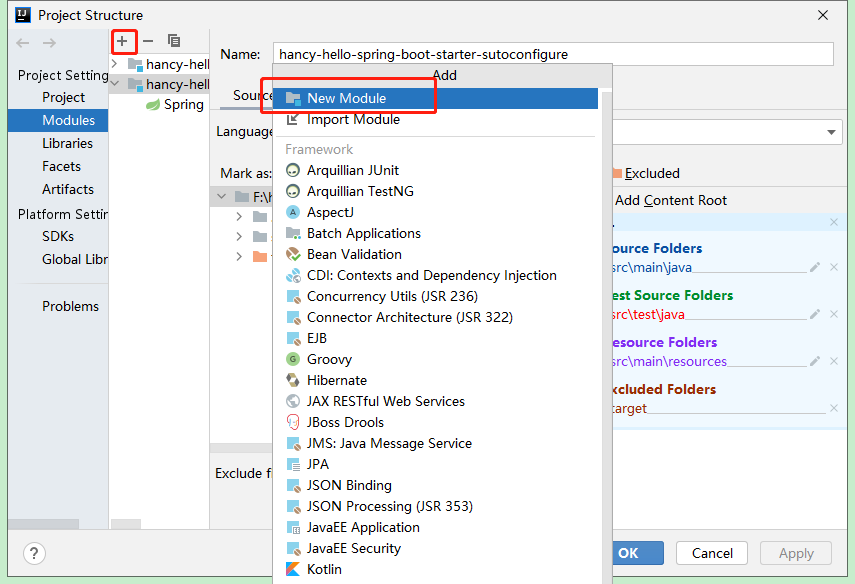Click the plus icon to add module

122,41
